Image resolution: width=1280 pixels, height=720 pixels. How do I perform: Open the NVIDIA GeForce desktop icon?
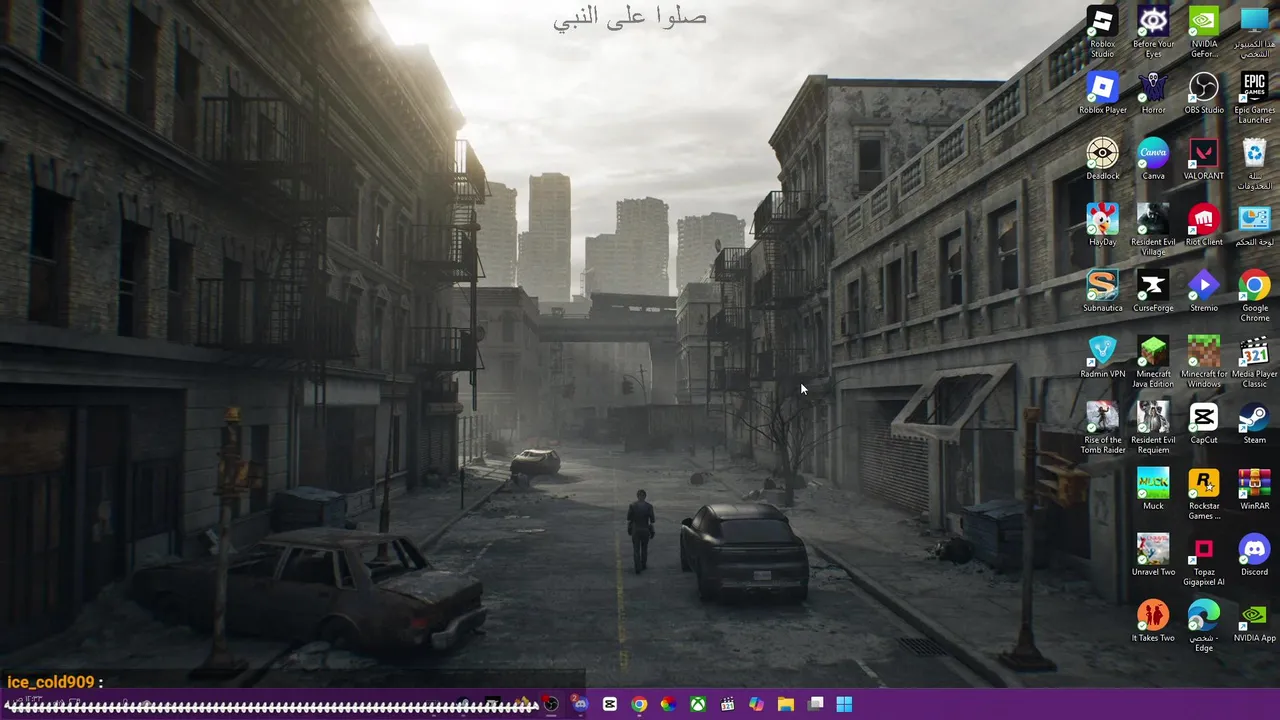(1204, 30)
